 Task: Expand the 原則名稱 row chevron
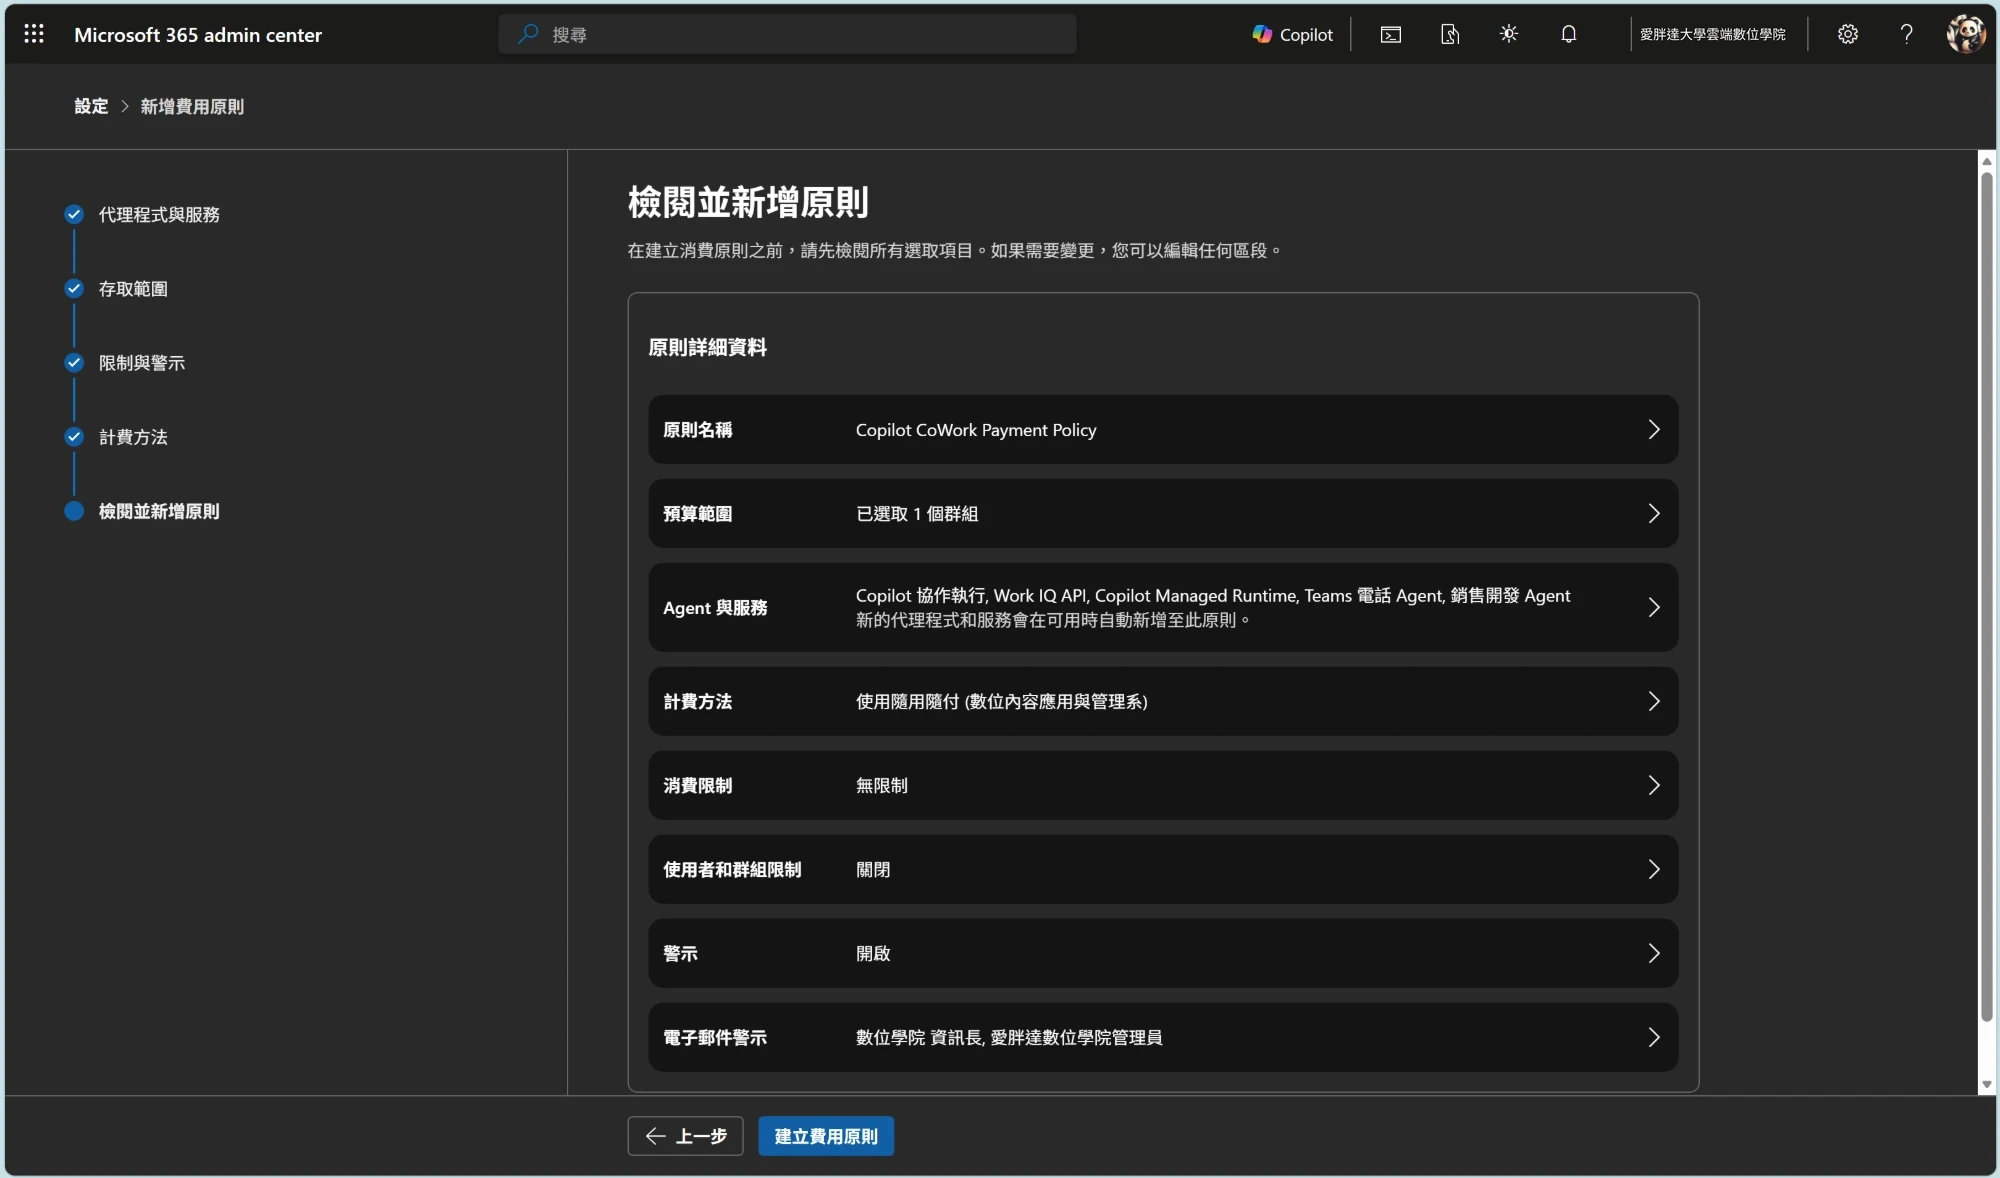coord(1654,429)
